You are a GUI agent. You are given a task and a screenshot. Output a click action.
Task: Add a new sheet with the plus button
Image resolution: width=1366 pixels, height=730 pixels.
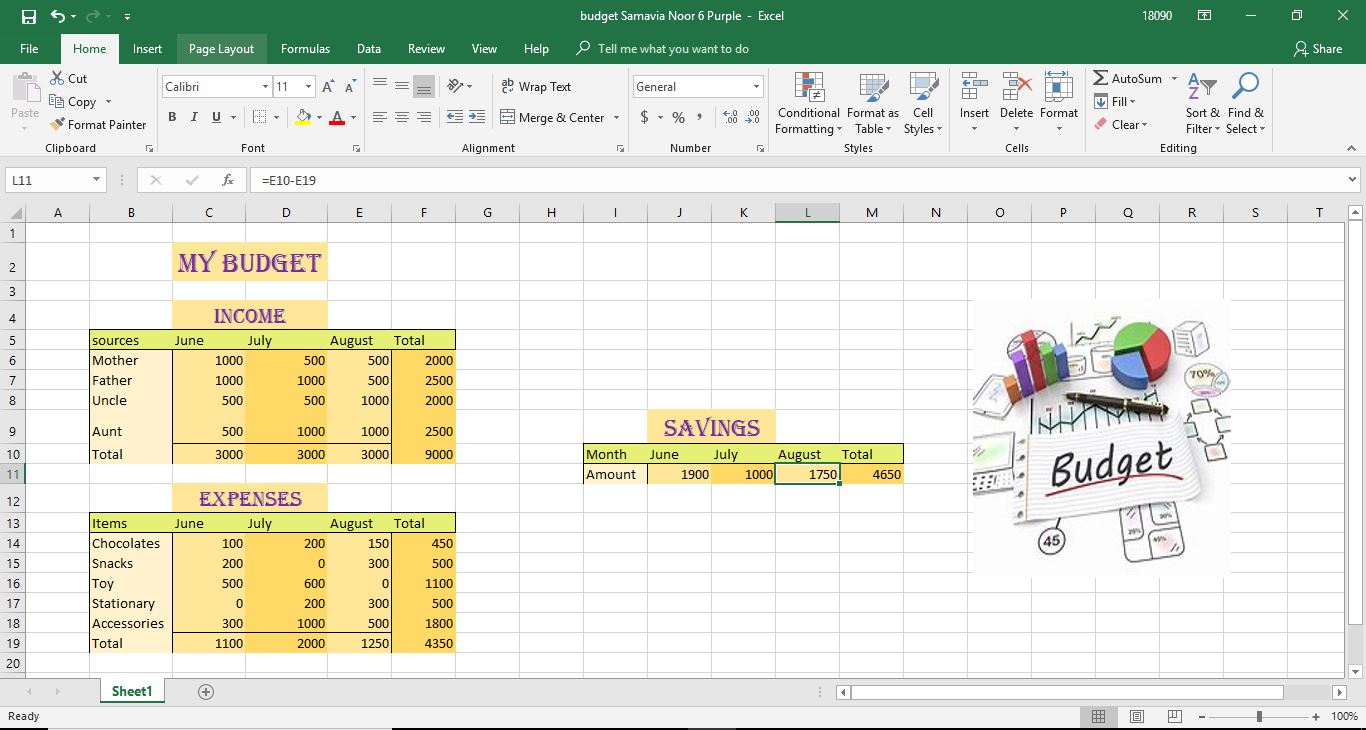pos(205,691)
